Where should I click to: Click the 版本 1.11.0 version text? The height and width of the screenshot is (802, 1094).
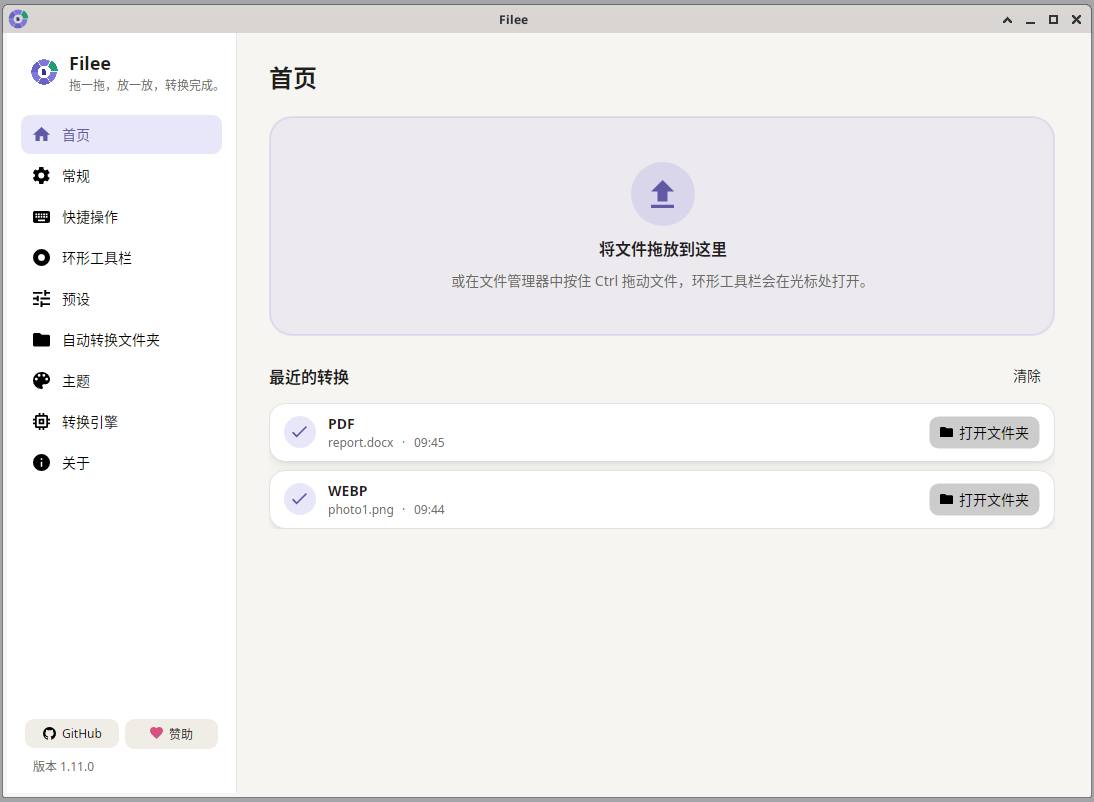[x=63, y=766]
